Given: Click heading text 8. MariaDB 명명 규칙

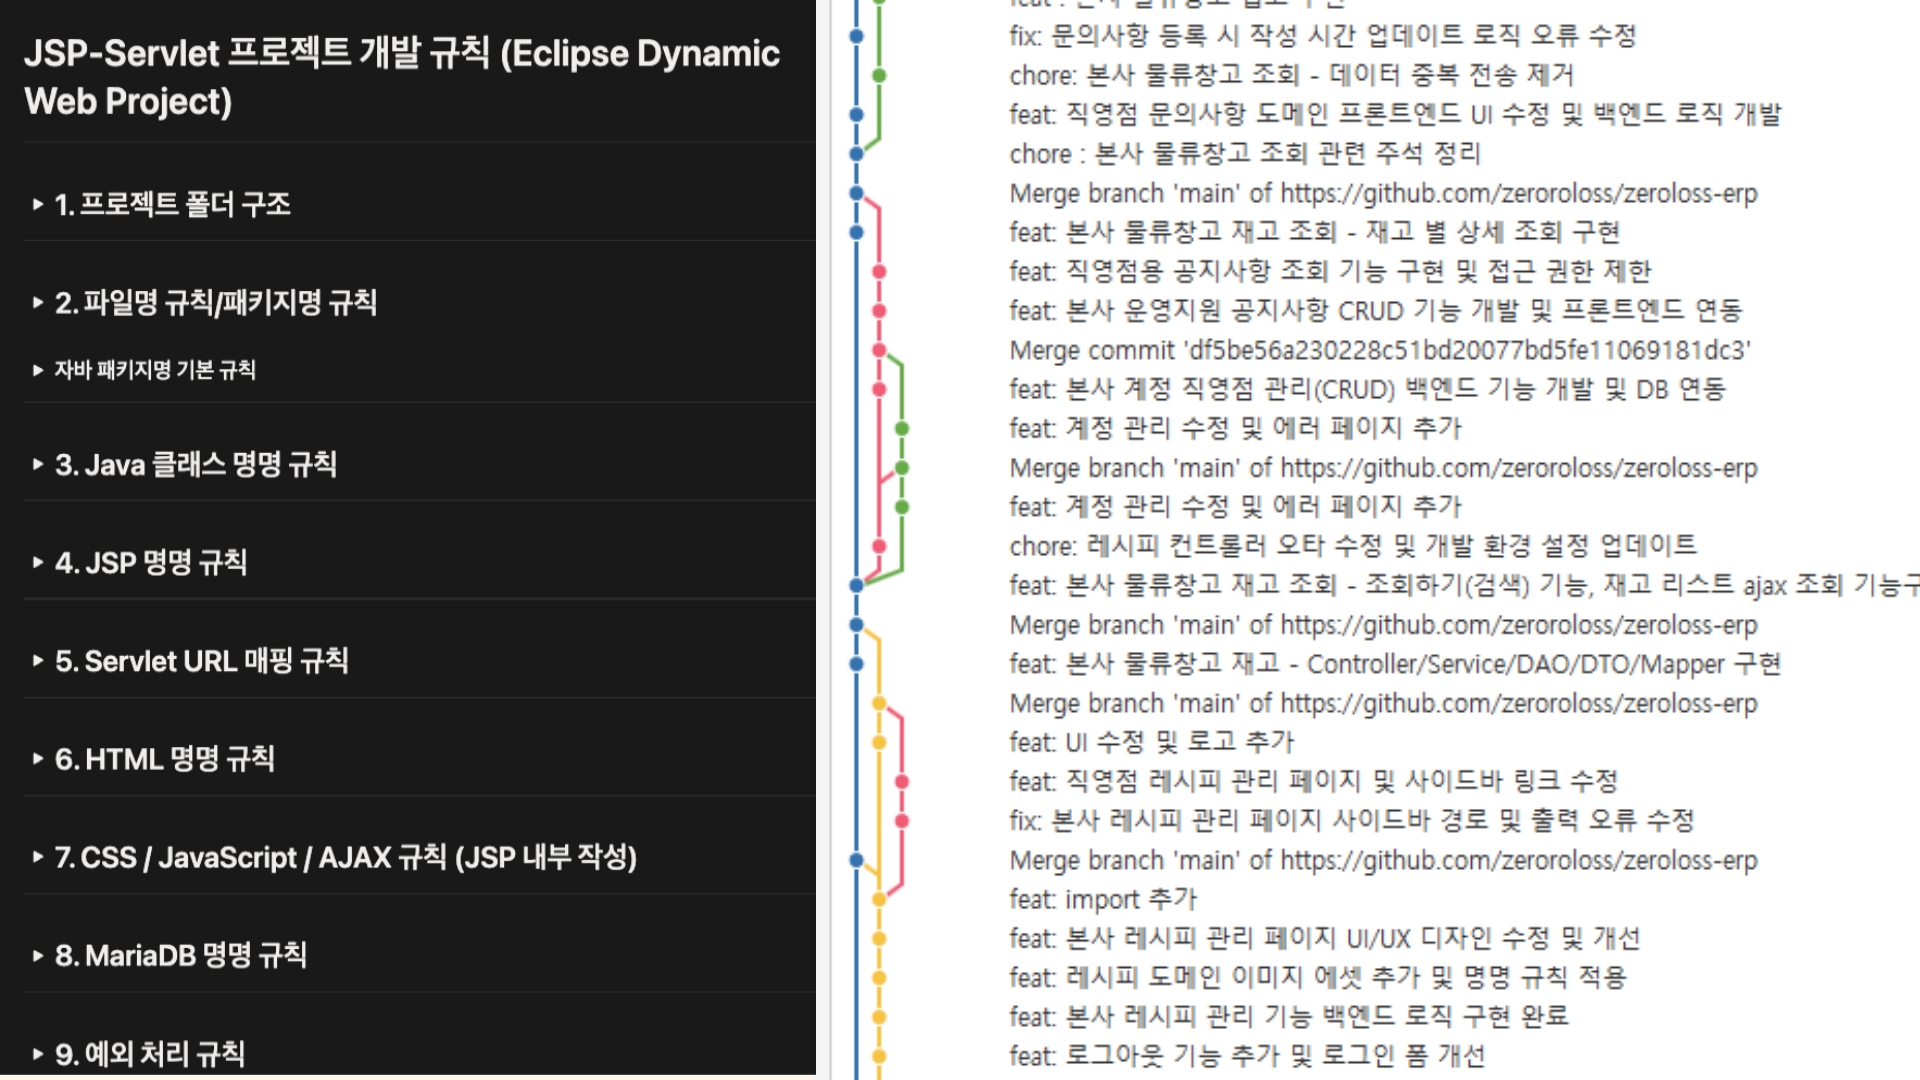Looking at the screenshot, I should pos(181,956).
